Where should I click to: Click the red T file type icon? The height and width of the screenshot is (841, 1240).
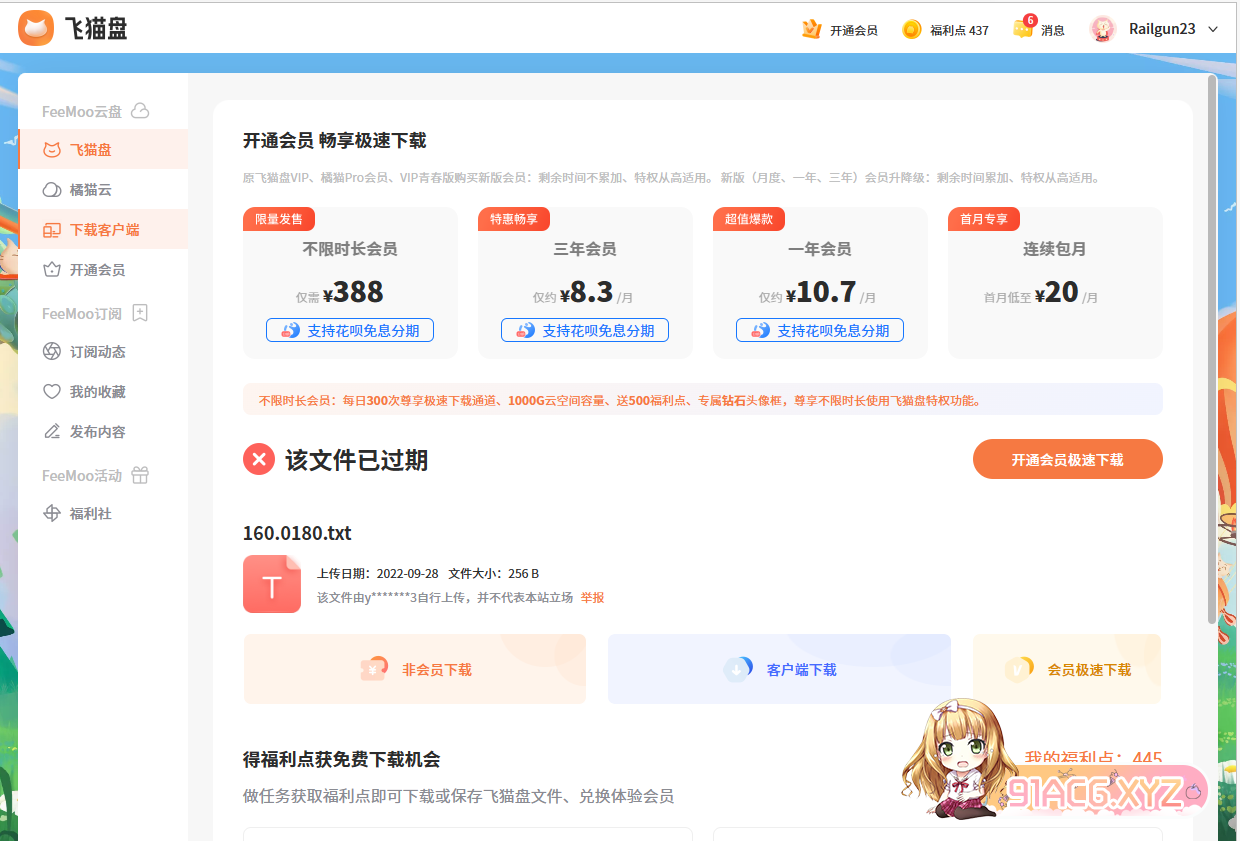point(272,584)
